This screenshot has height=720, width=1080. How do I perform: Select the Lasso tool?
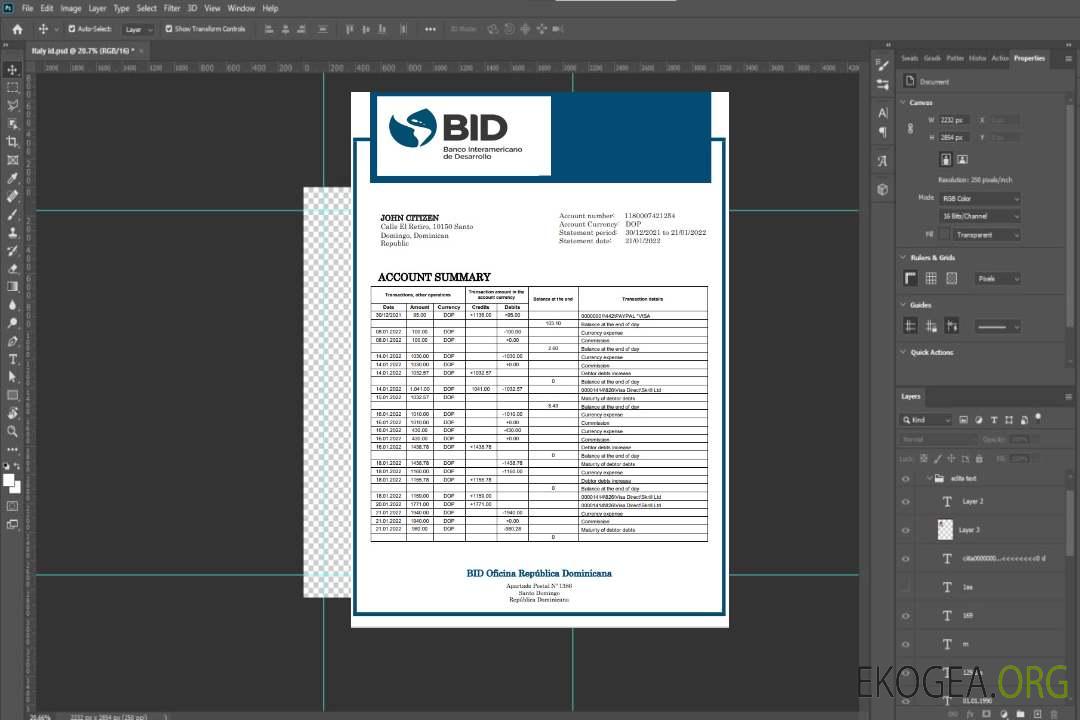tap(12, 105)
